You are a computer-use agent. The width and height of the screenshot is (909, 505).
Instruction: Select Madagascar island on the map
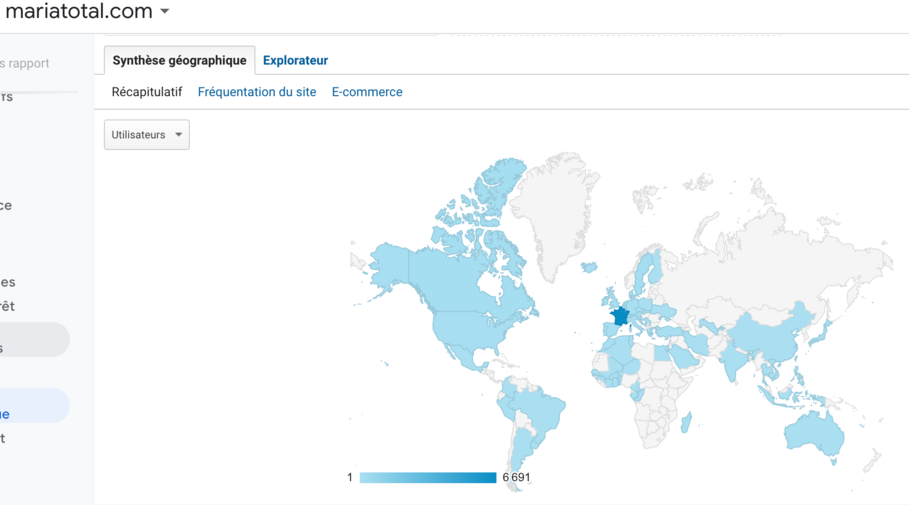pos(686,423)
